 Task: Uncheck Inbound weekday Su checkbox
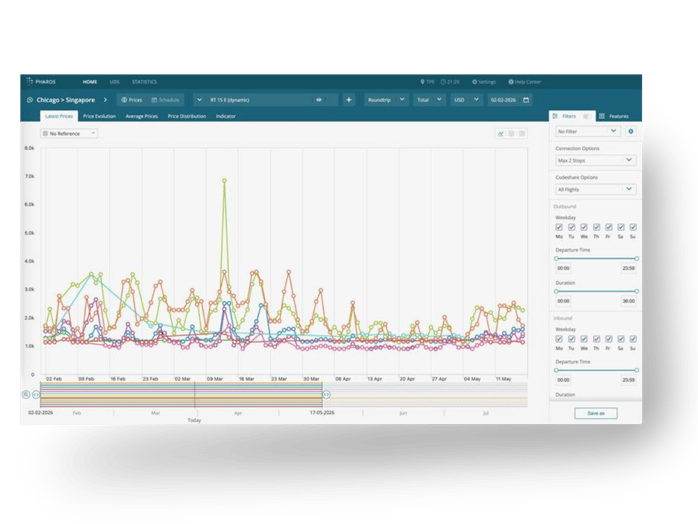pos(633,339)
